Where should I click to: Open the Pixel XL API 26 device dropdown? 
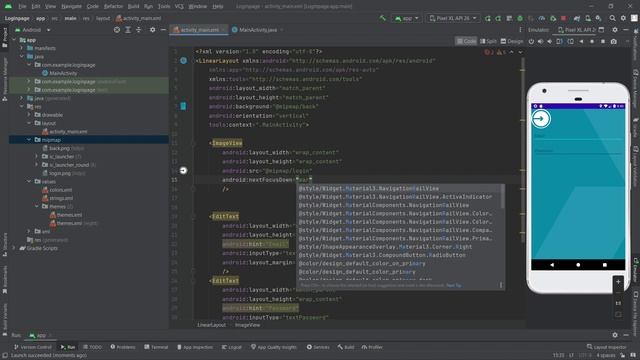(x=453, y=18)
